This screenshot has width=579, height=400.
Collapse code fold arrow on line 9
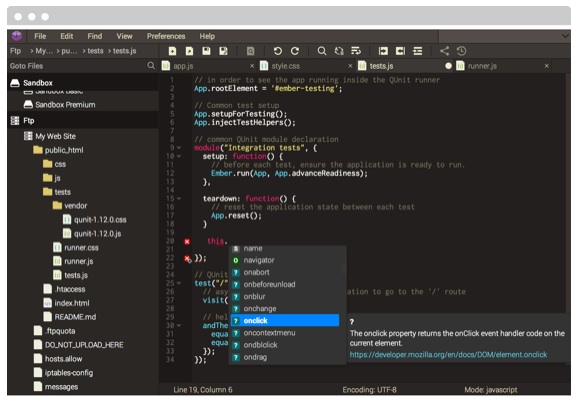click(179, 148)
